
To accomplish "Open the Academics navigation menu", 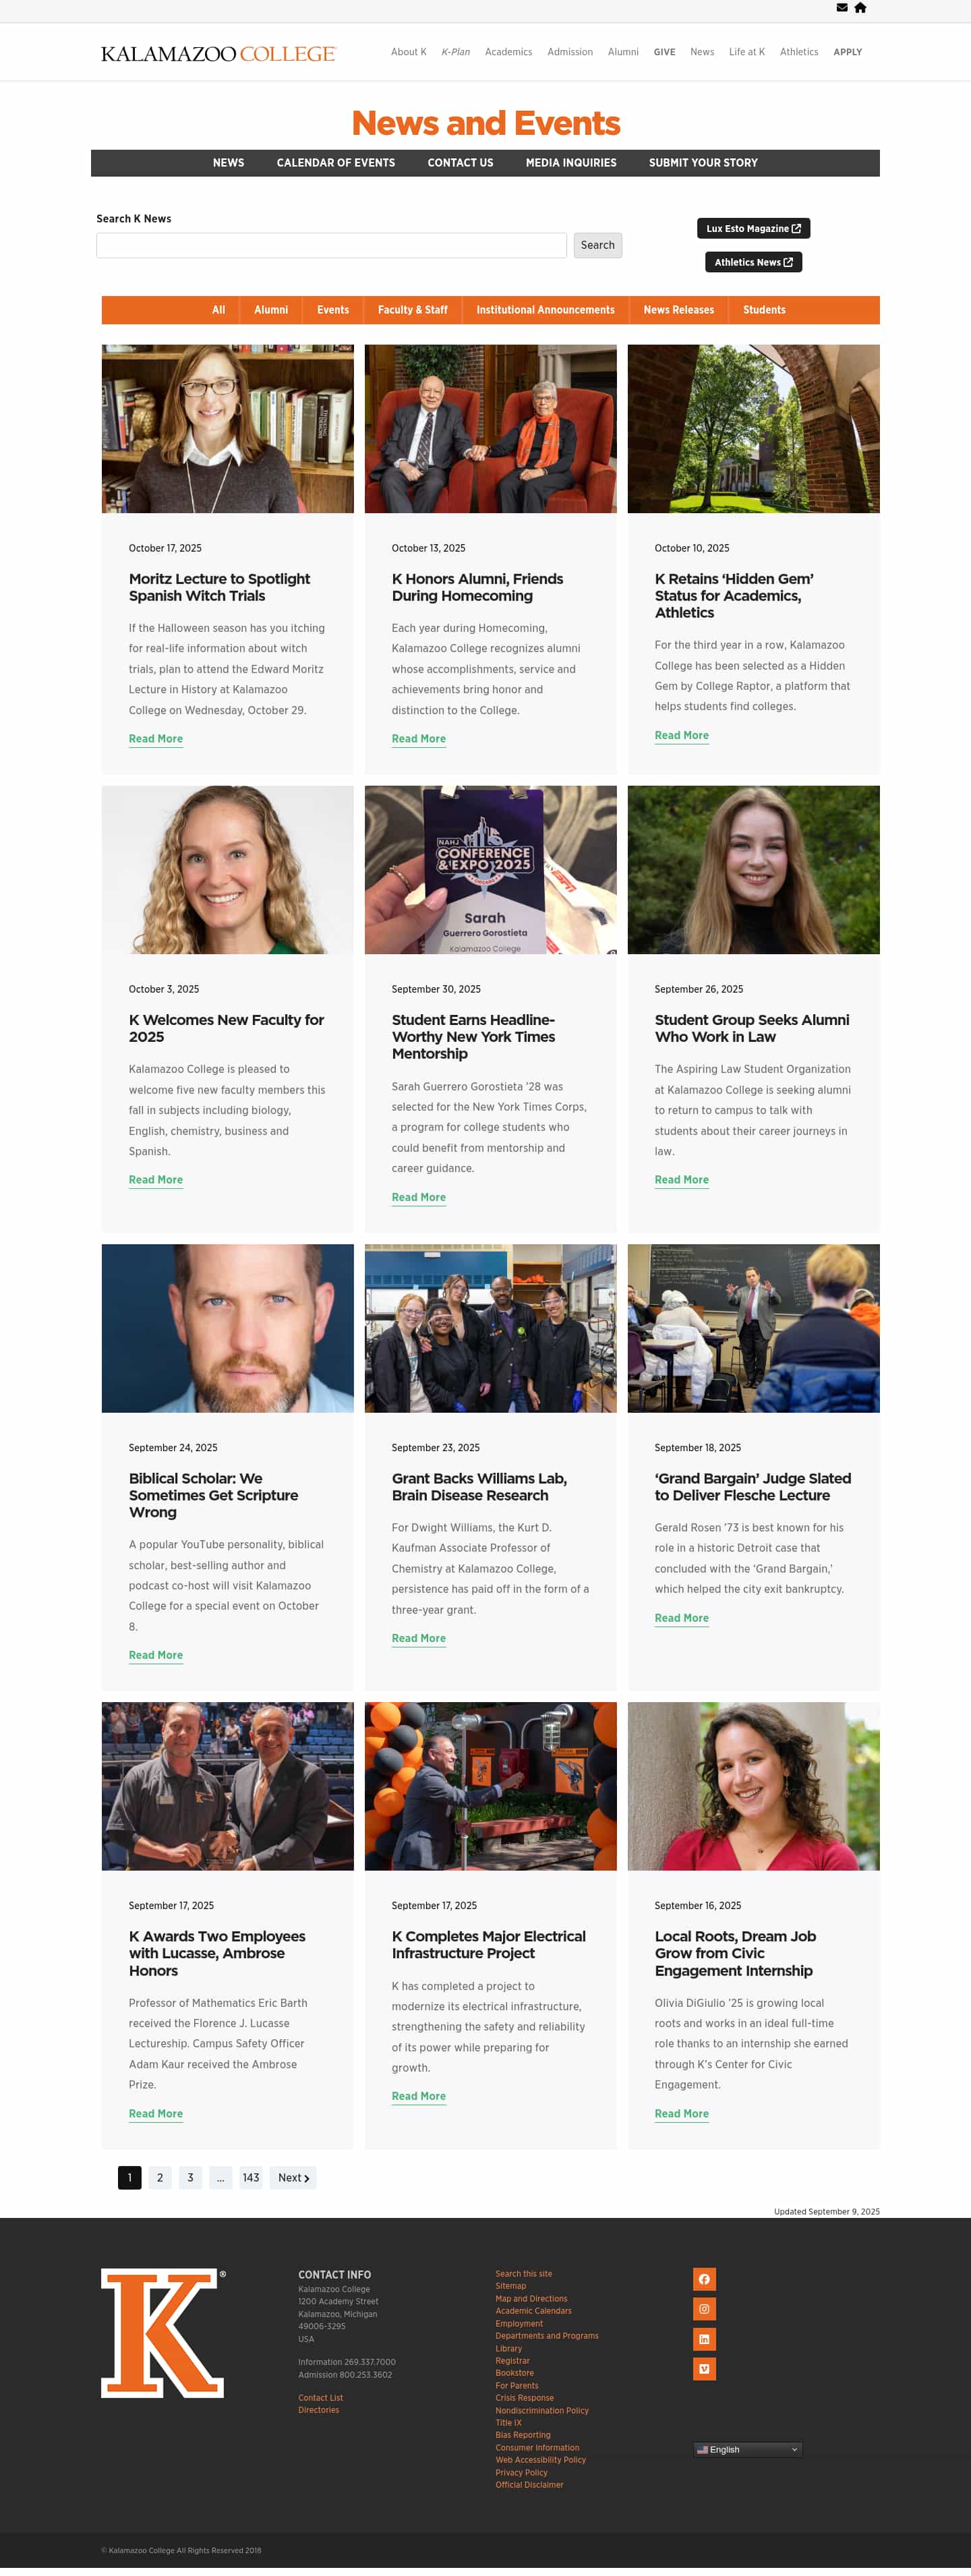I will [508, 52].
